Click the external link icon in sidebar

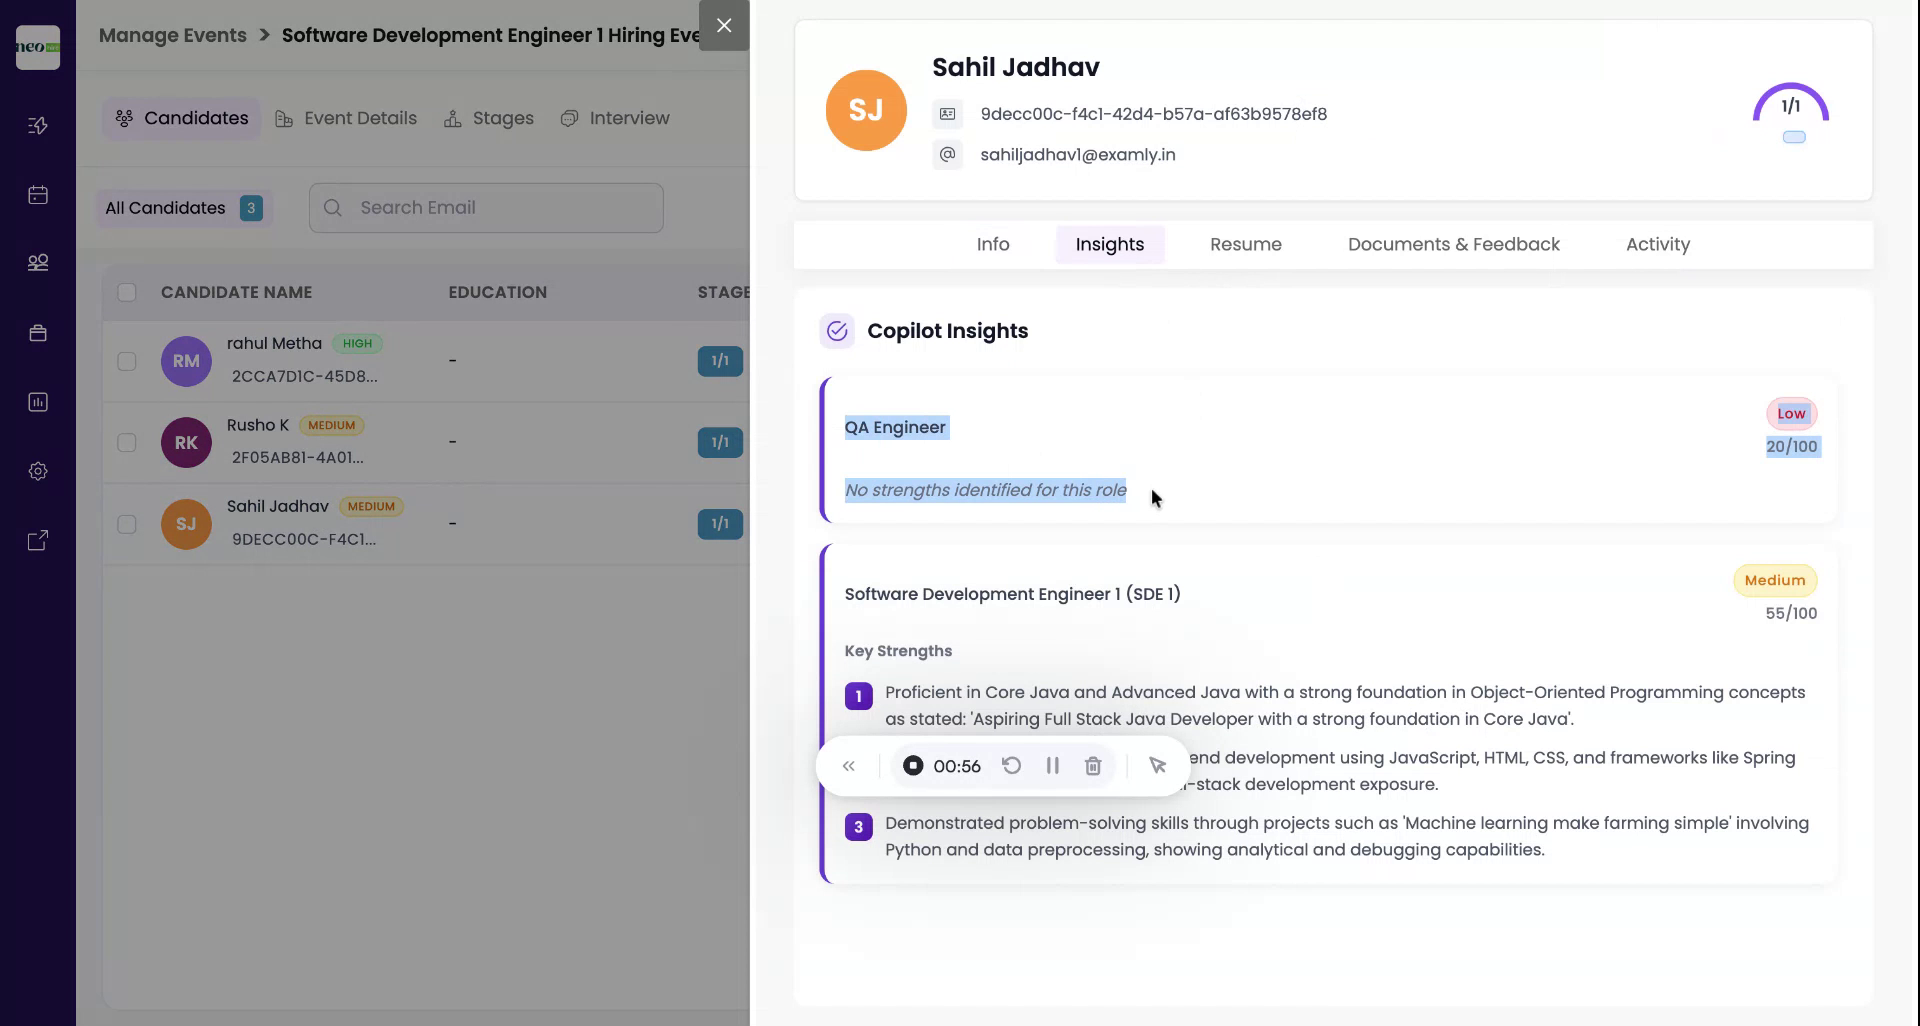click(x=38, y=540)
